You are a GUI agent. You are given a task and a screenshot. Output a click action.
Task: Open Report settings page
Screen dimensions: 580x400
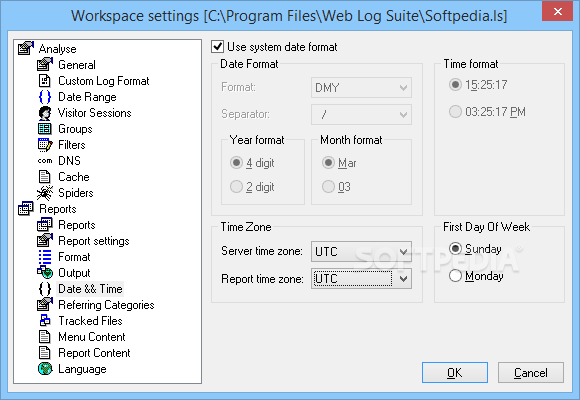[94, 241]
